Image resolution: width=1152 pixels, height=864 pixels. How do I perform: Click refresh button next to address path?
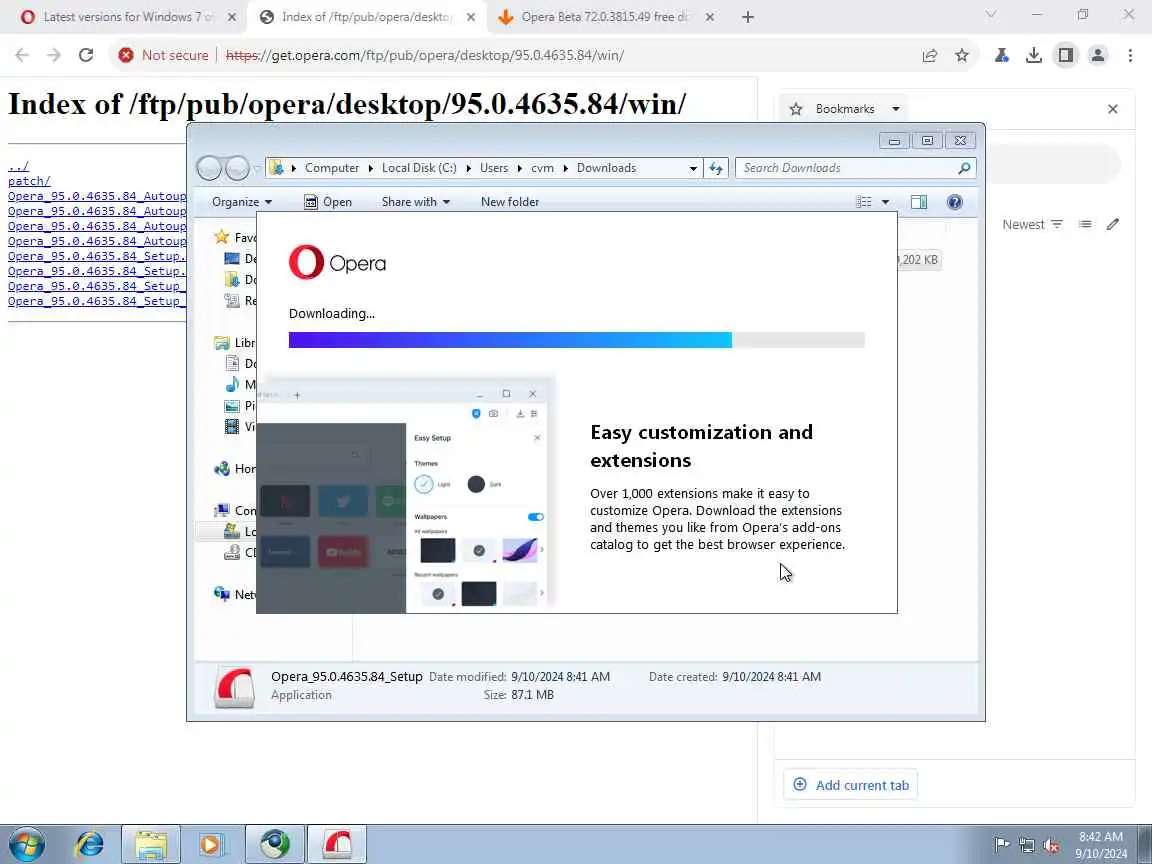click(716, 168)
